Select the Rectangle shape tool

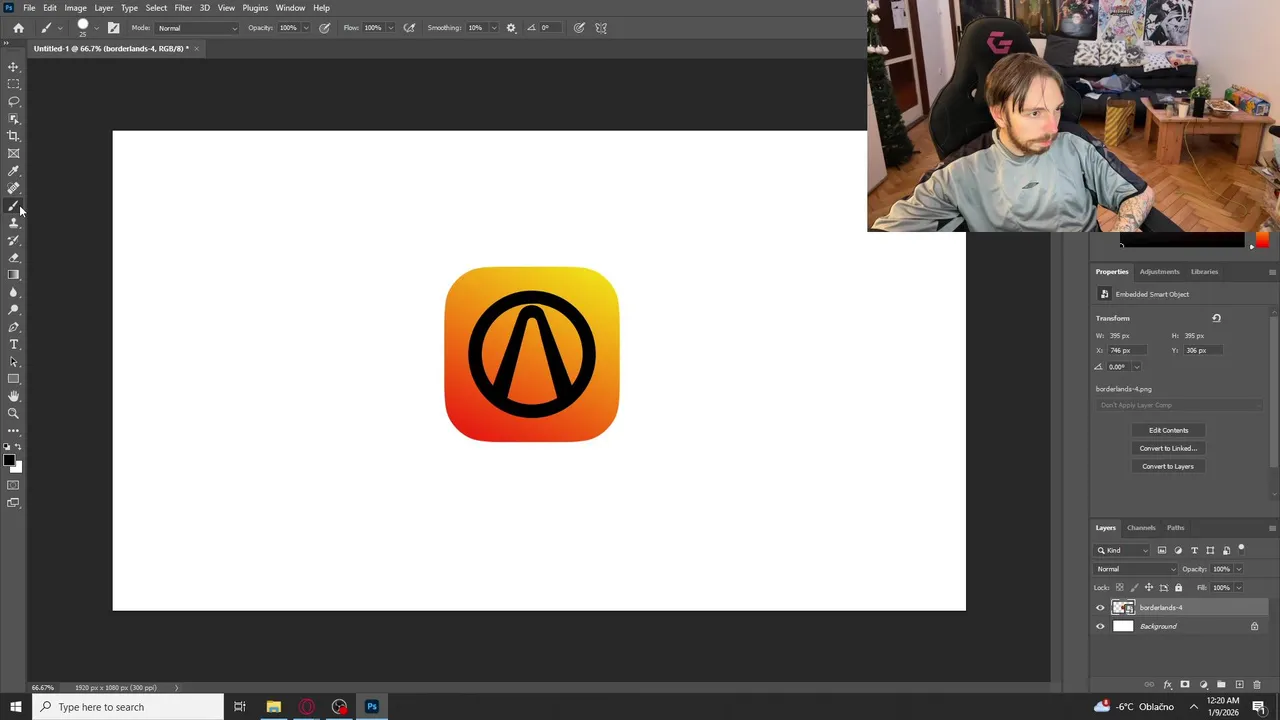coord(14,379)
